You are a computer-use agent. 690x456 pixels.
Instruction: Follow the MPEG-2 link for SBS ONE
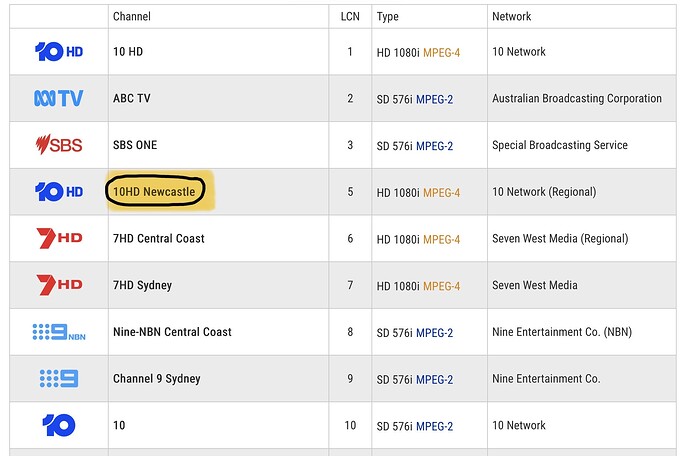[x=434, y=146]
